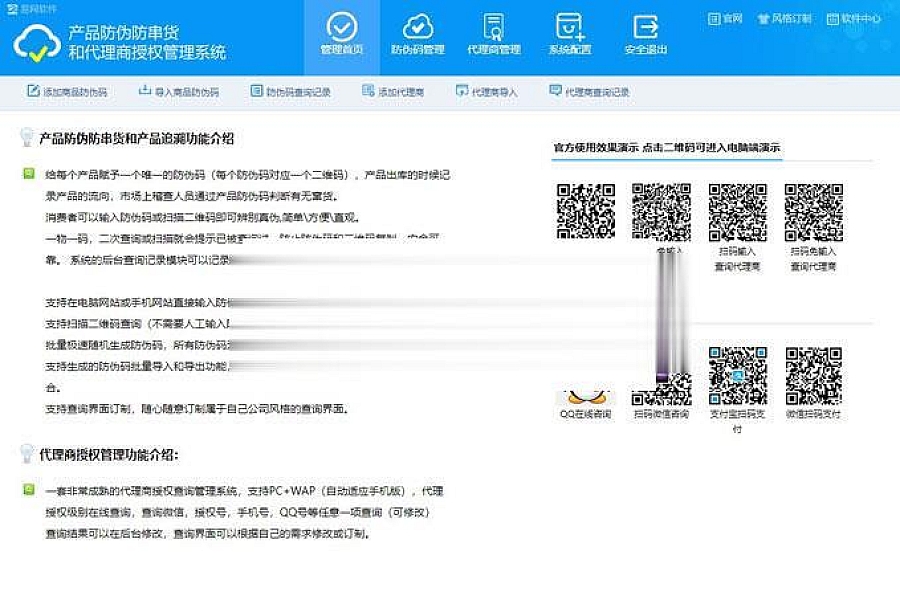Log out using 安全退出
900x600 pixels.
(646, 35)
